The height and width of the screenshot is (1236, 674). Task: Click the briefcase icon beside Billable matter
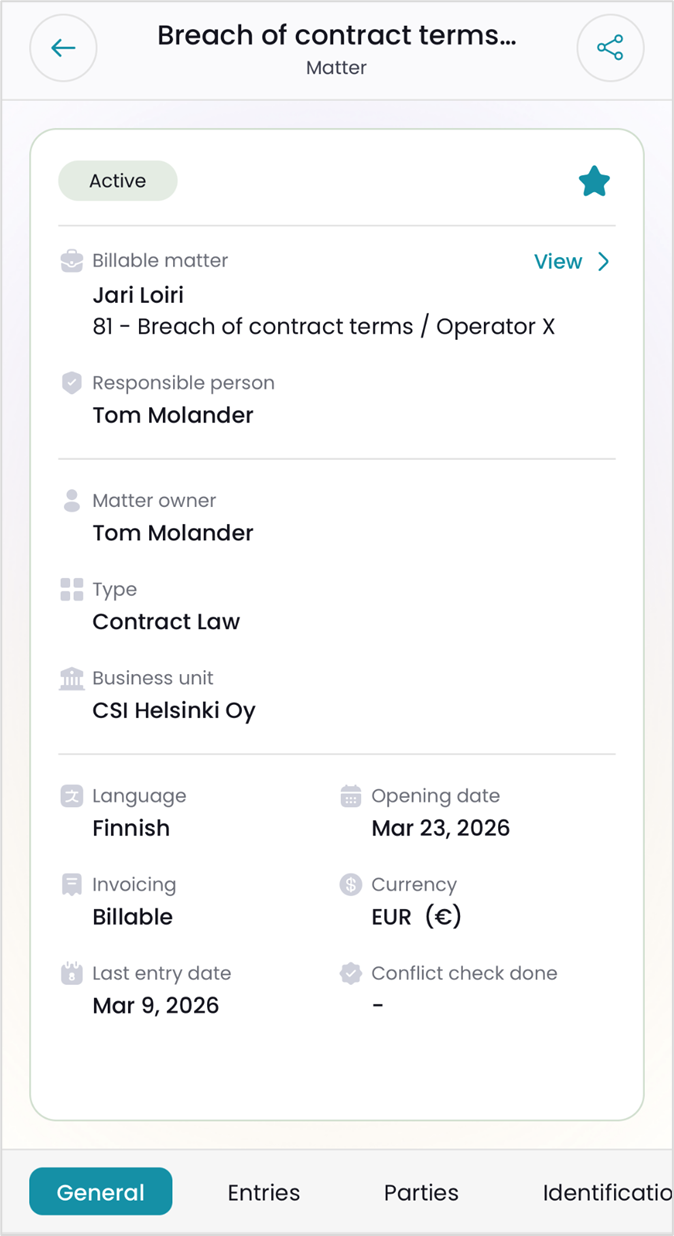click(72, 261)
